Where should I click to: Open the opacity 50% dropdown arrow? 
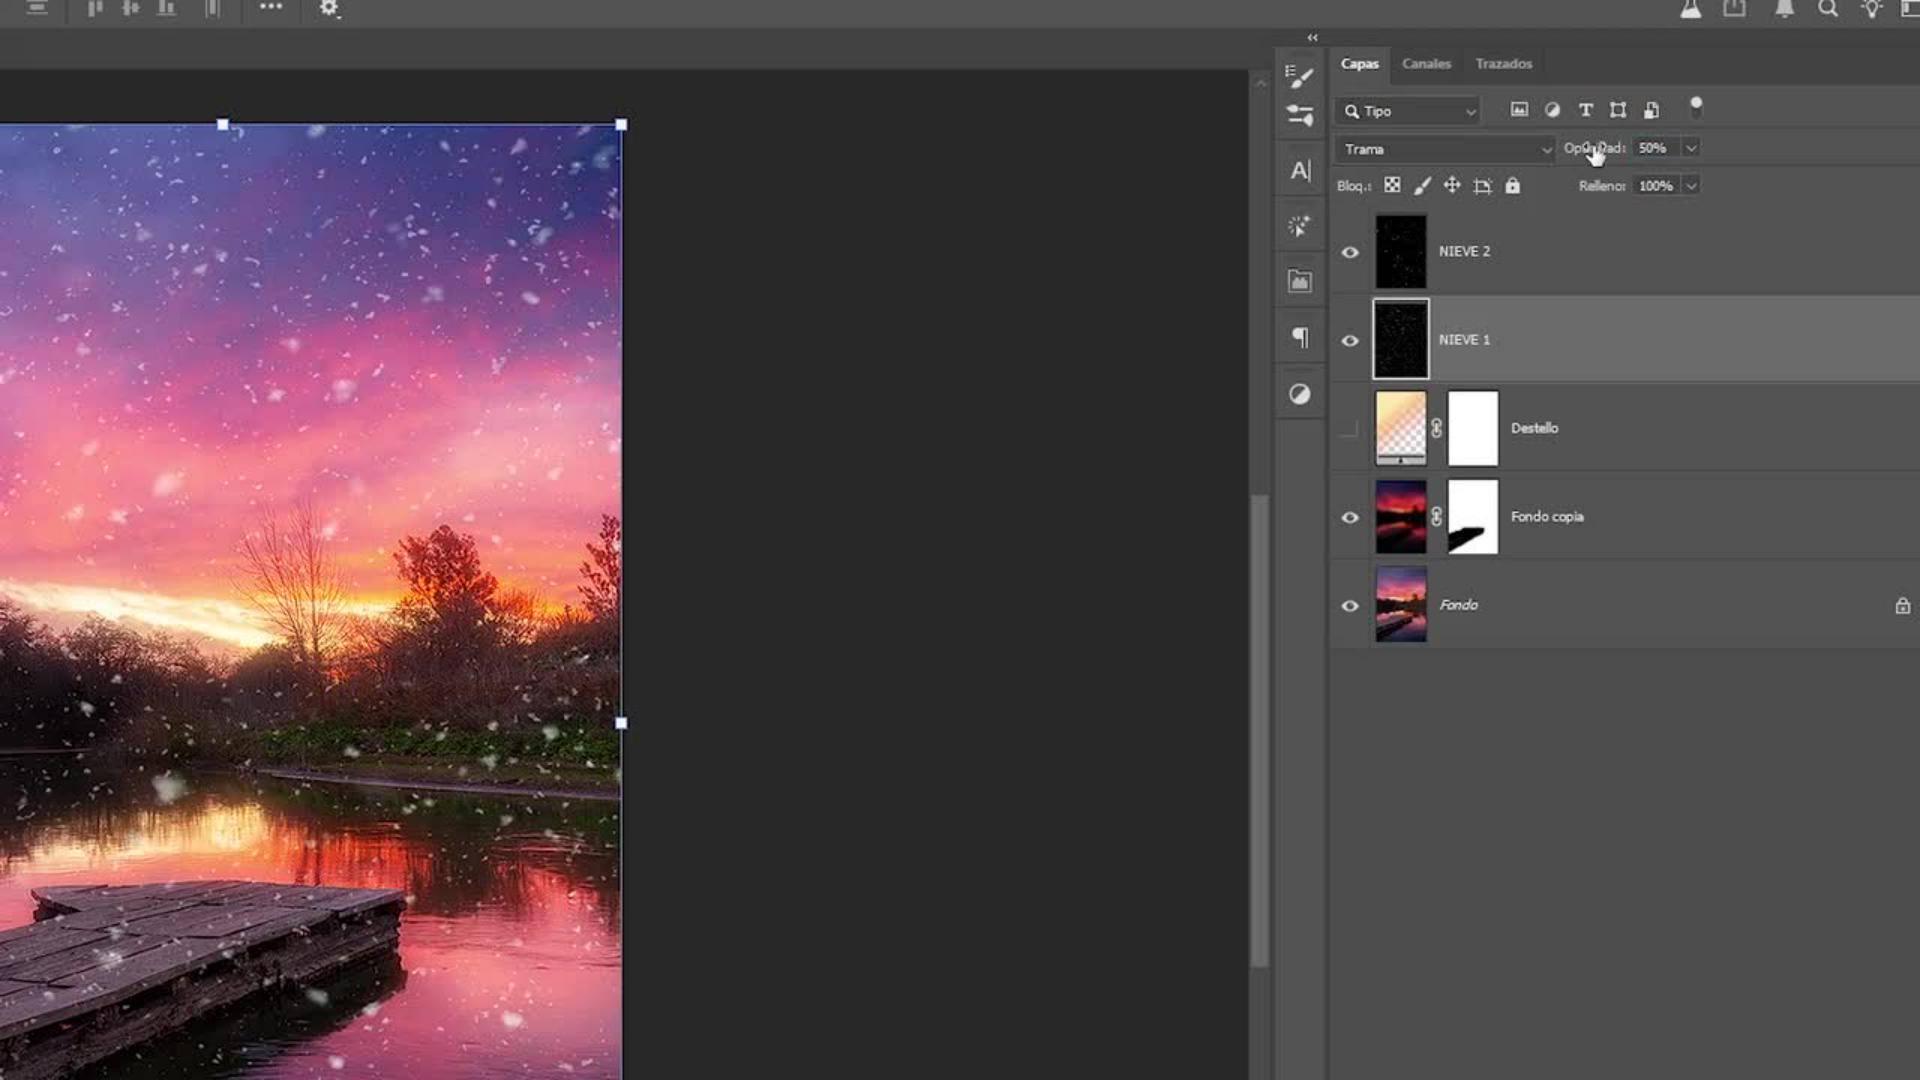(1691, 148)
